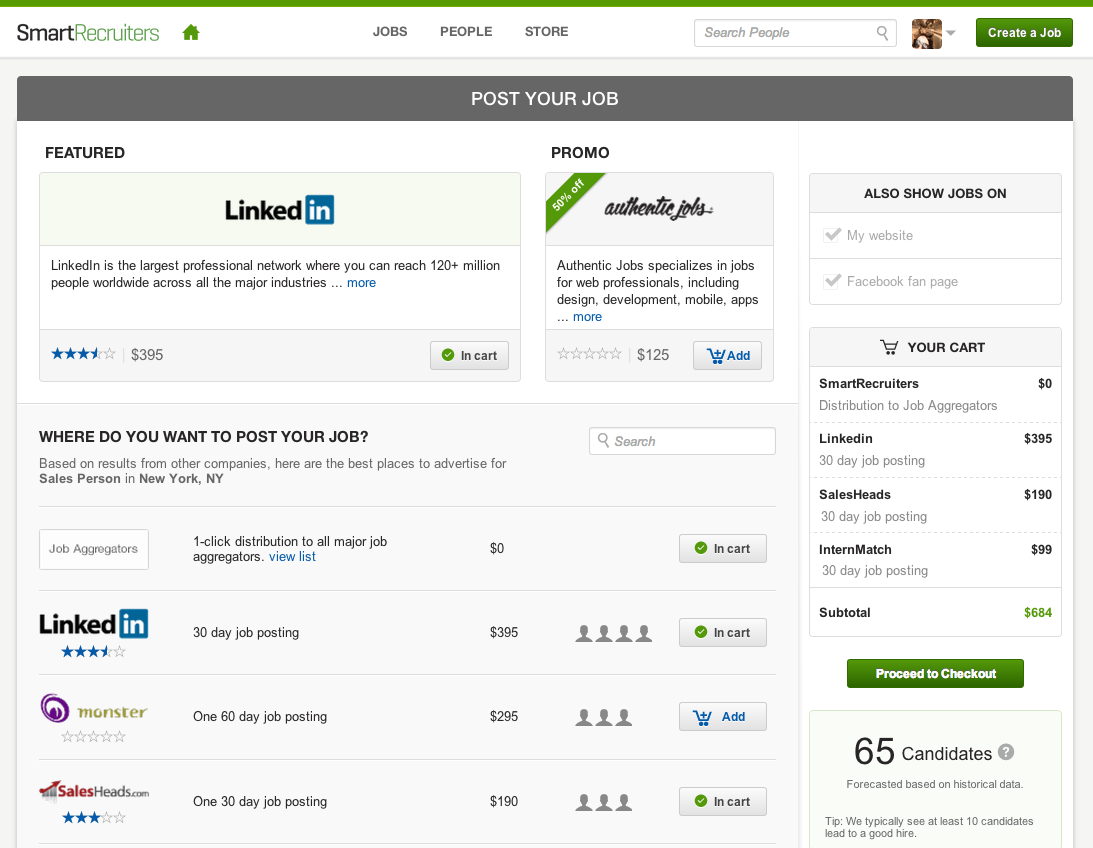
Task: Click the cart icon beside YOUR CART
Action: (x=889, y=347)
